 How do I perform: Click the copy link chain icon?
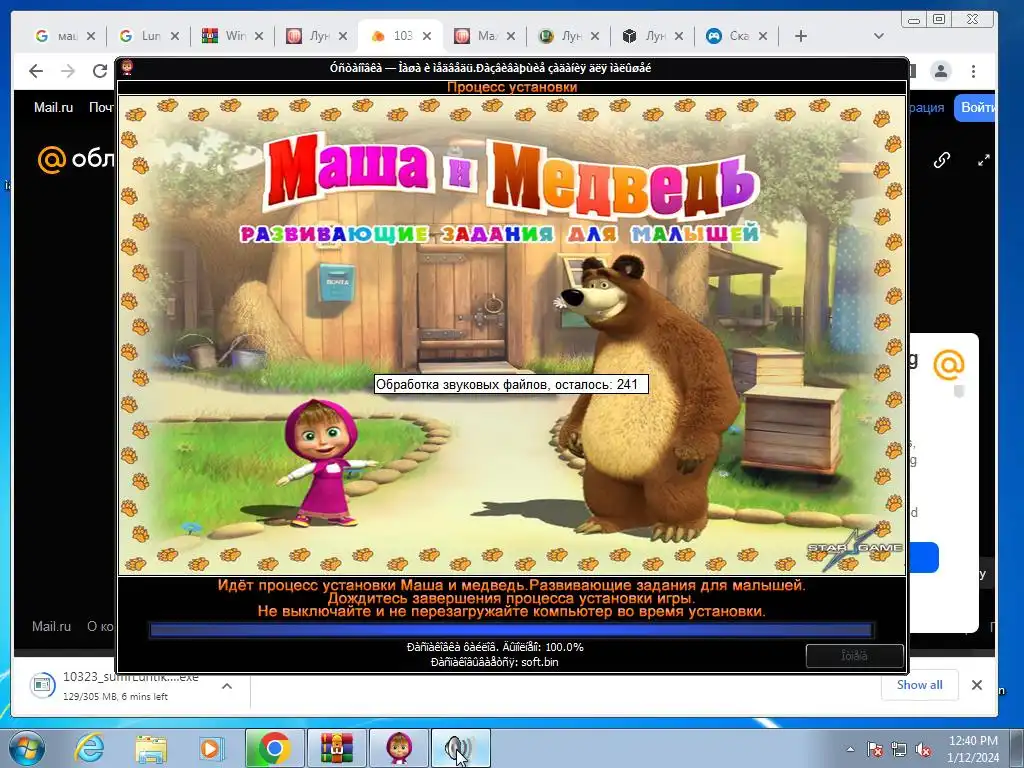coord(941,160)
